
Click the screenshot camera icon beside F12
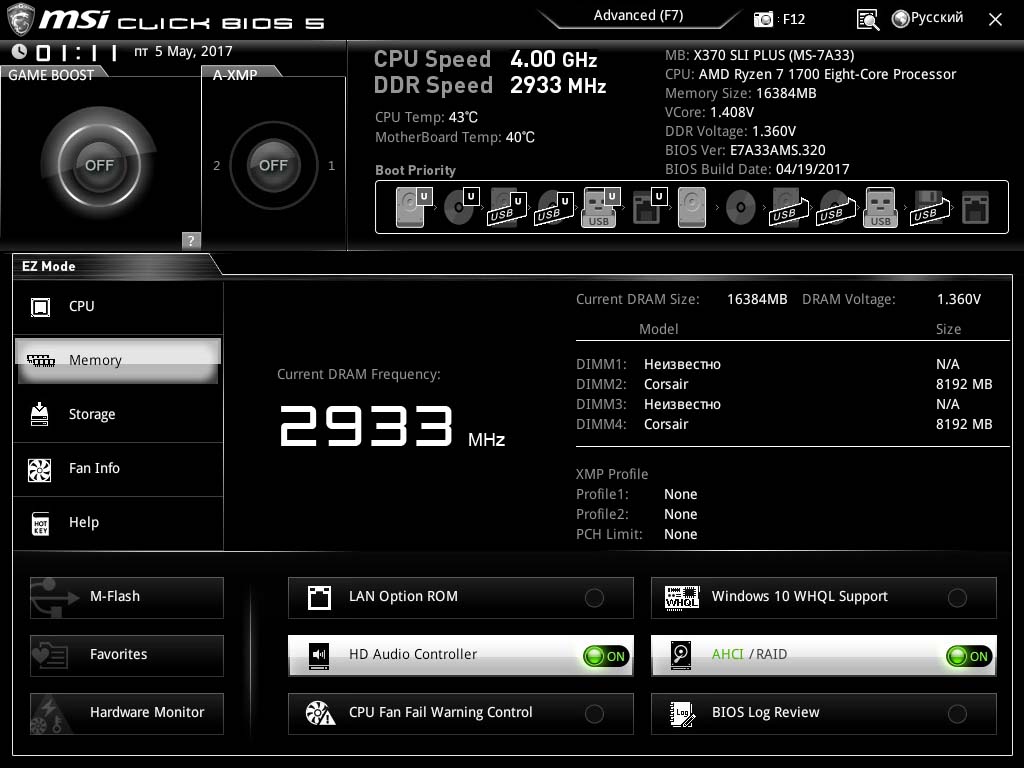click(x=763, y=19)
